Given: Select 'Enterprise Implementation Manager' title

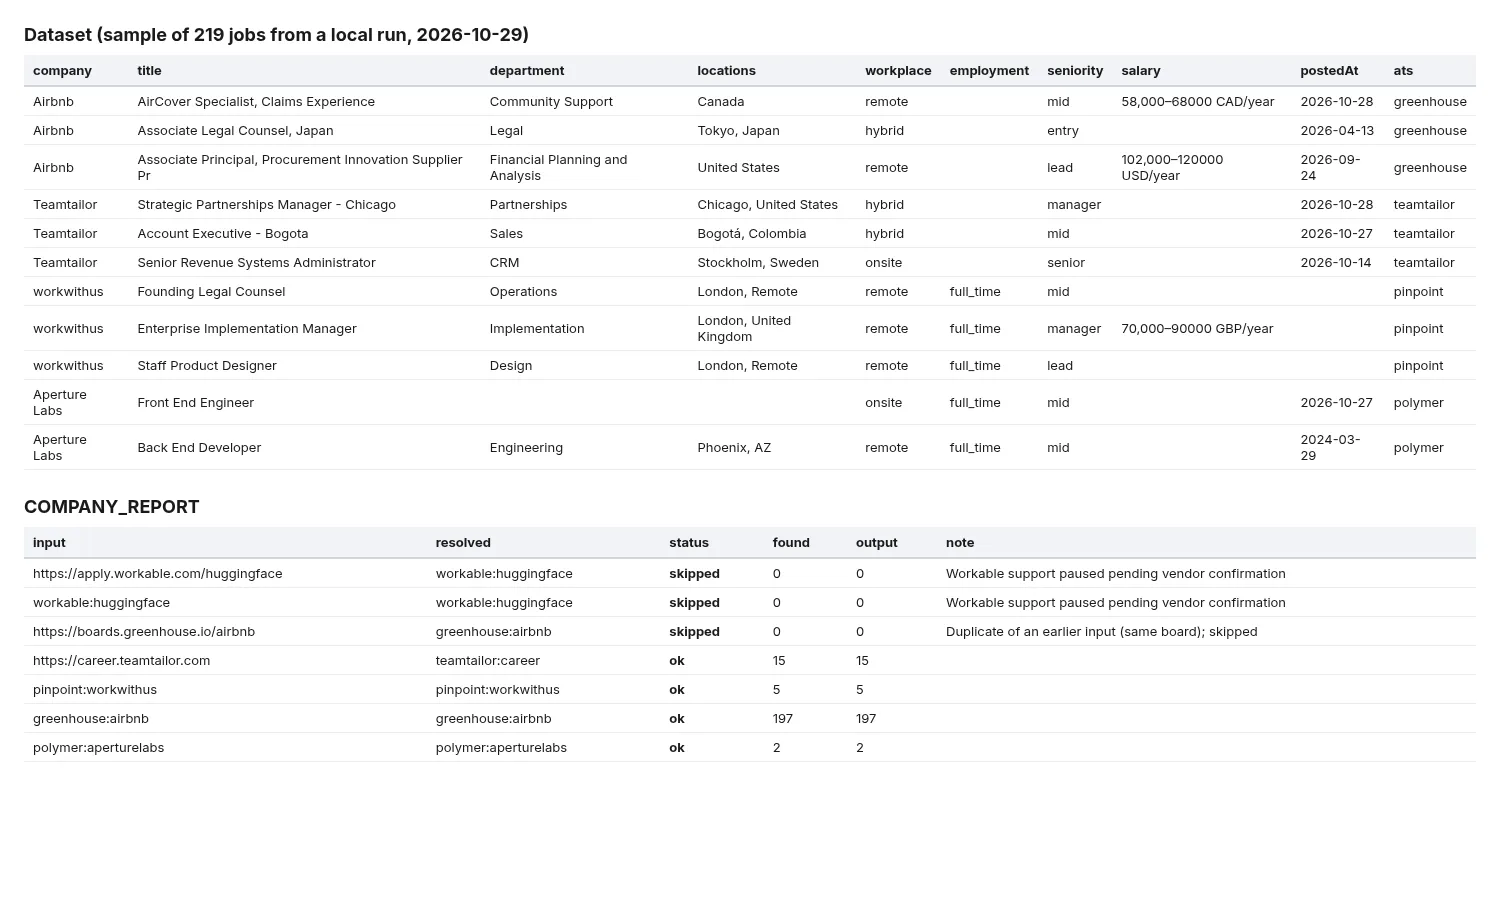Looking at the screenshot, I should [247, 329].
